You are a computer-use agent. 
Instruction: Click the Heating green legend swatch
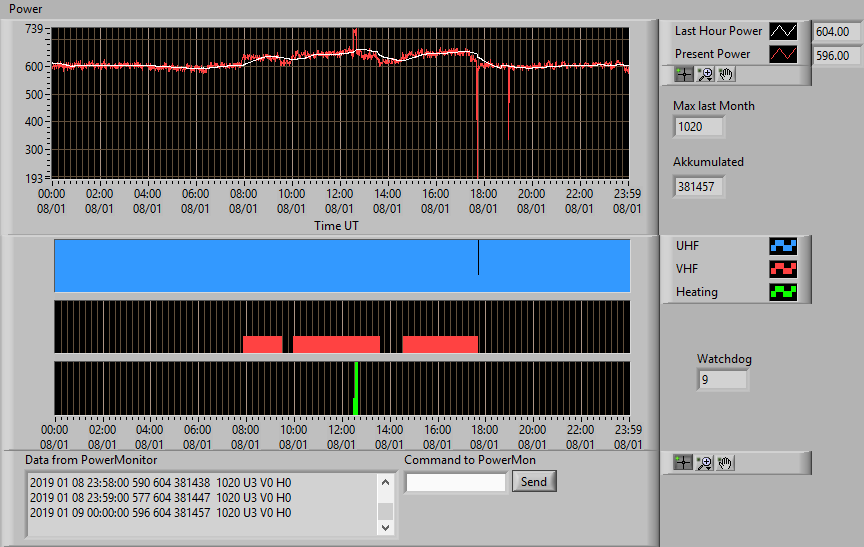[x=783, y=292]
